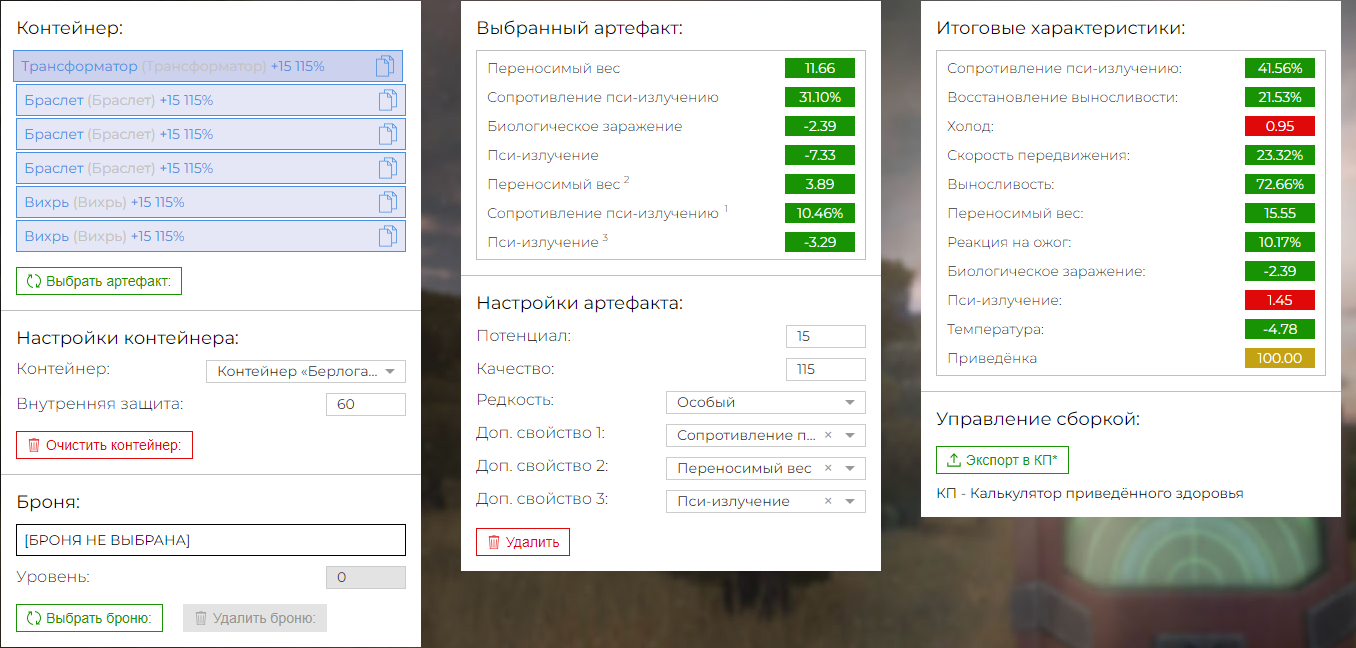Clear Доп. свойство 2 with the × icon
The image size is (1356, 648).
(828, 468)
